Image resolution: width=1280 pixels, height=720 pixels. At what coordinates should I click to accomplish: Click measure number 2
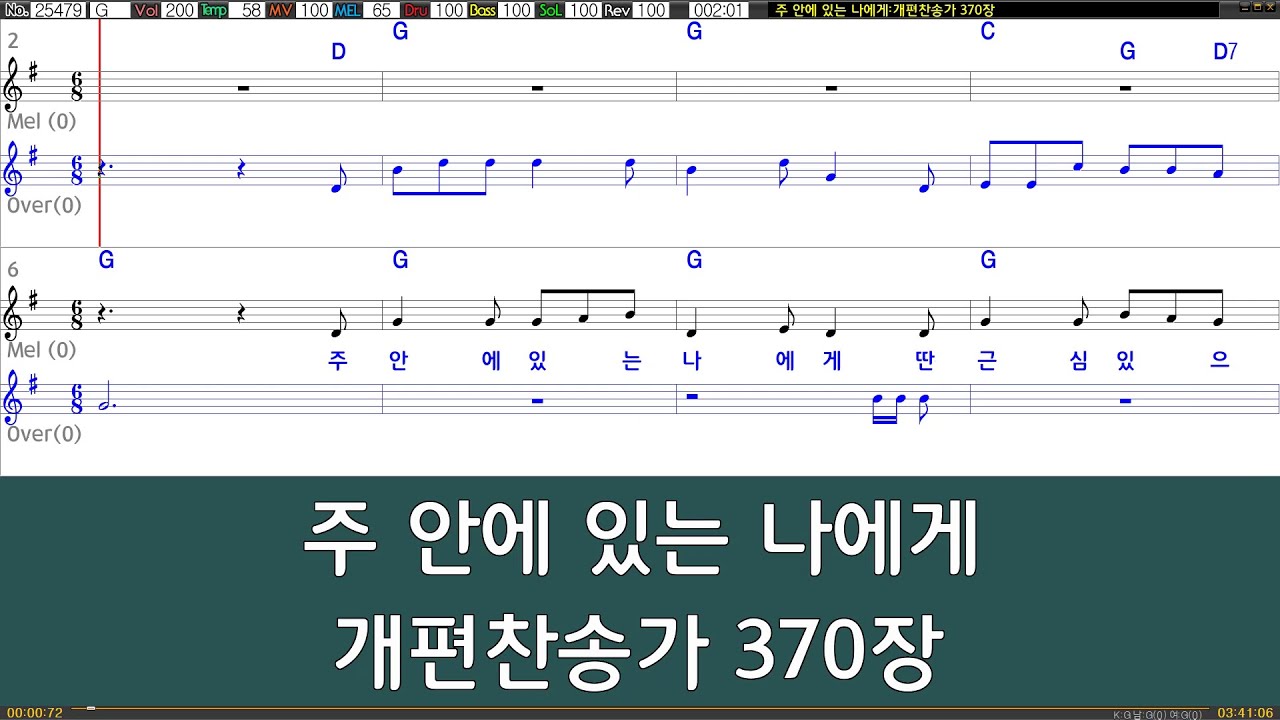(x=13, y=41)
